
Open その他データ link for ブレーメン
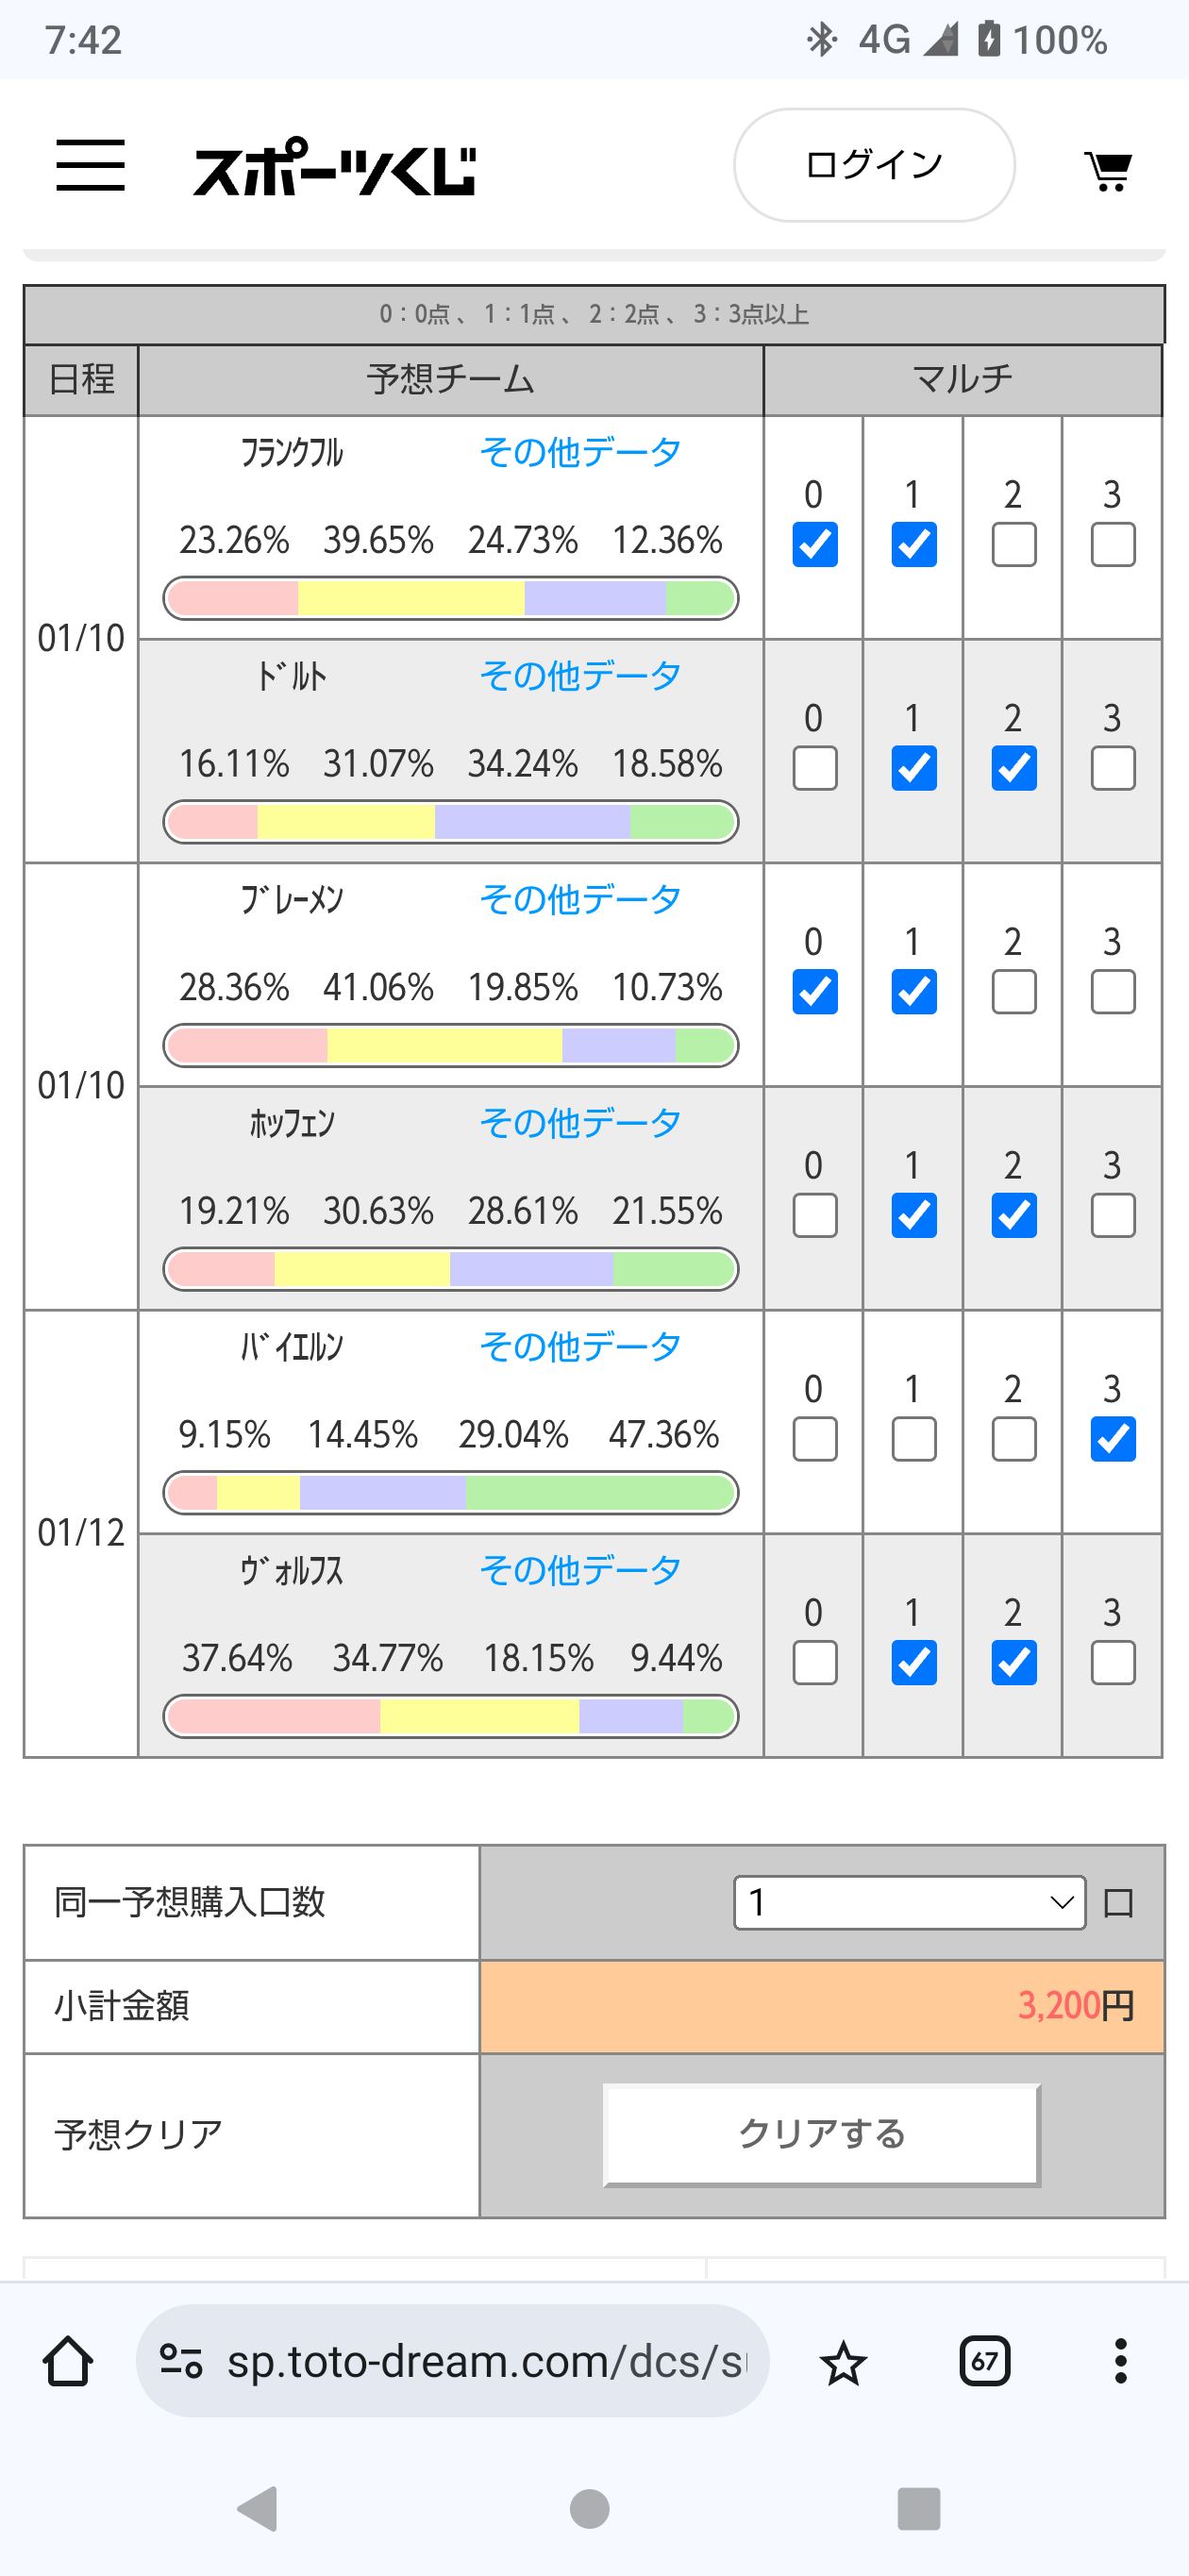click(580, 899)
